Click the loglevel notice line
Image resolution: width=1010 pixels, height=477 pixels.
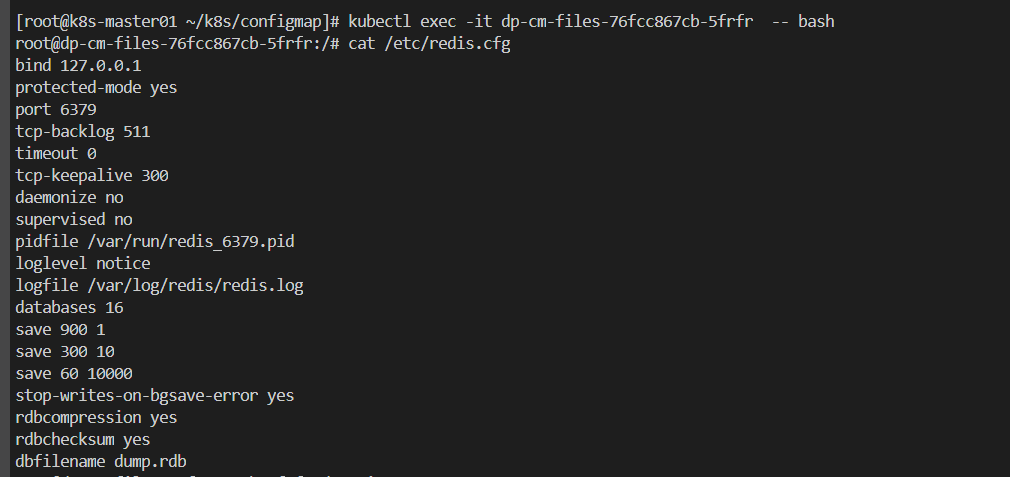83,263
